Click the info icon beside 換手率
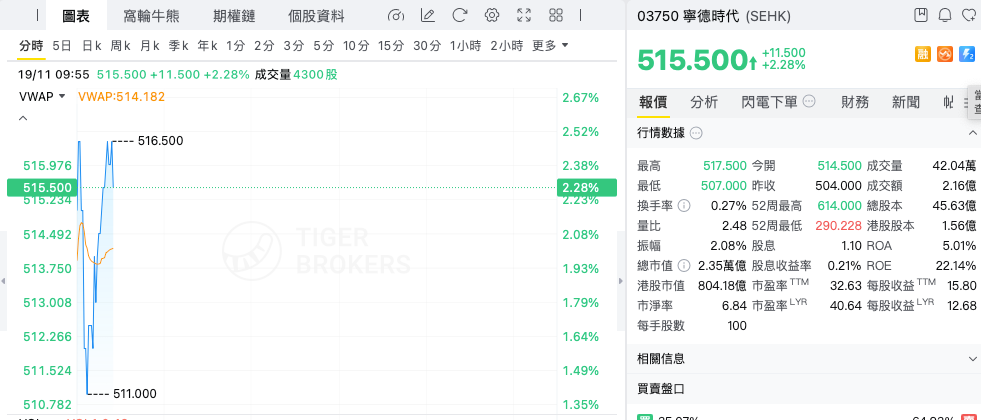The height and width of the screenshot is (420, 981). (x=684, y=206)
